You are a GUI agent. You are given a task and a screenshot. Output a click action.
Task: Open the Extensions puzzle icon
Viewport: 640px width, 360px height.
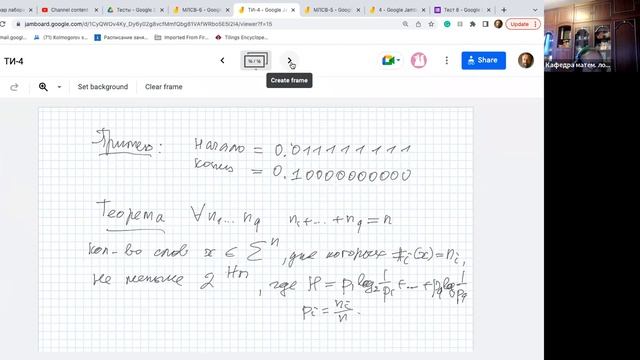pyautogui.click(x=473, y=24)
